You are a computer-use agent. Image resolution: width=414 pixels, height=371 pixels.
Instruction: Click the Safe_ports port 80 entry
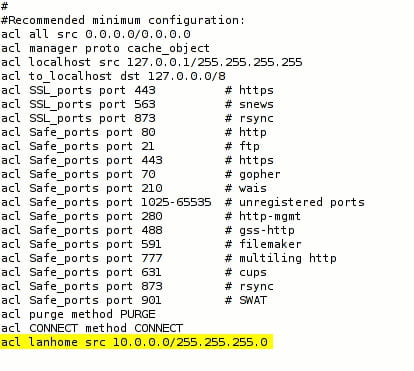pos(92,132)
